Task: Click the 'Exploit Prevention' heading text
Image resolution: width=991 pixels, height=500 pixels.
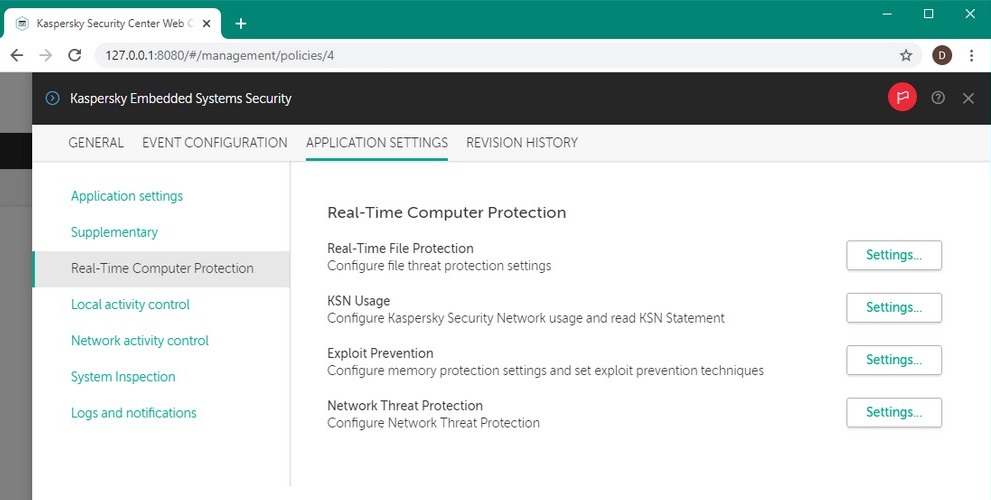Action: click(380, 353)
